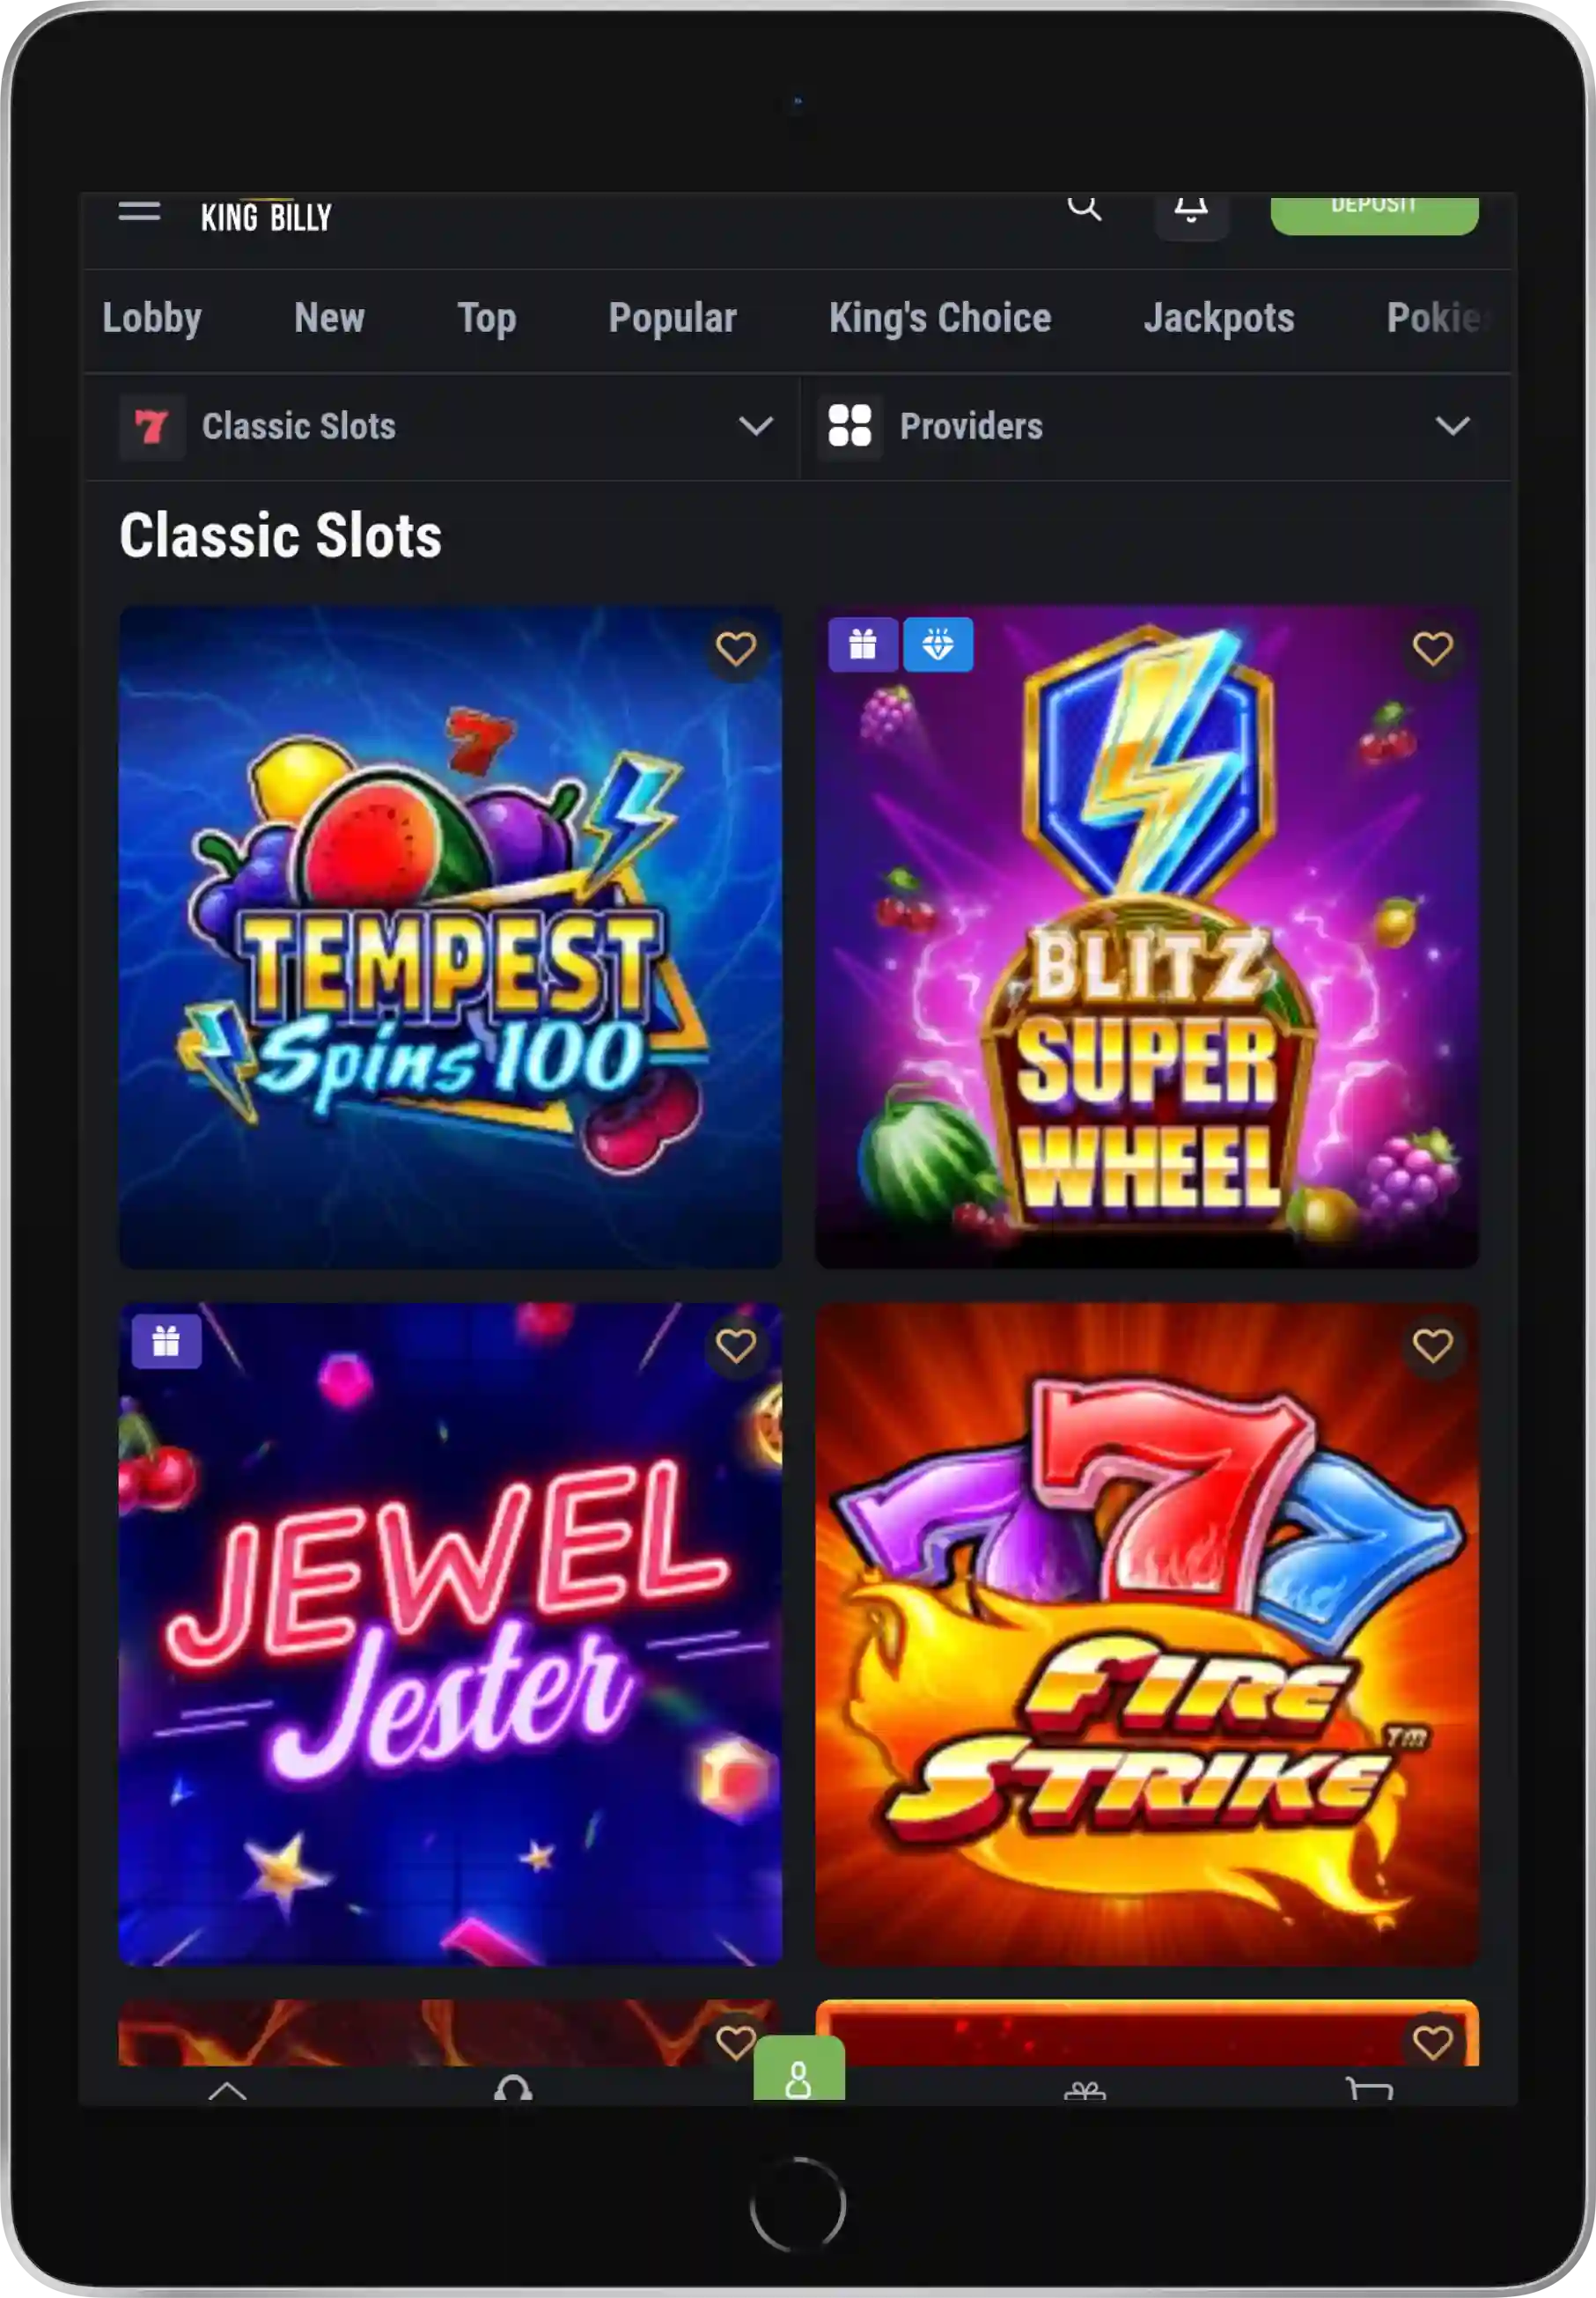Tap the diamond badge on Blitz Super Wheel
Viewport: 1596px width, 2298px height.
pyautogui.click(x=937, y=645)
